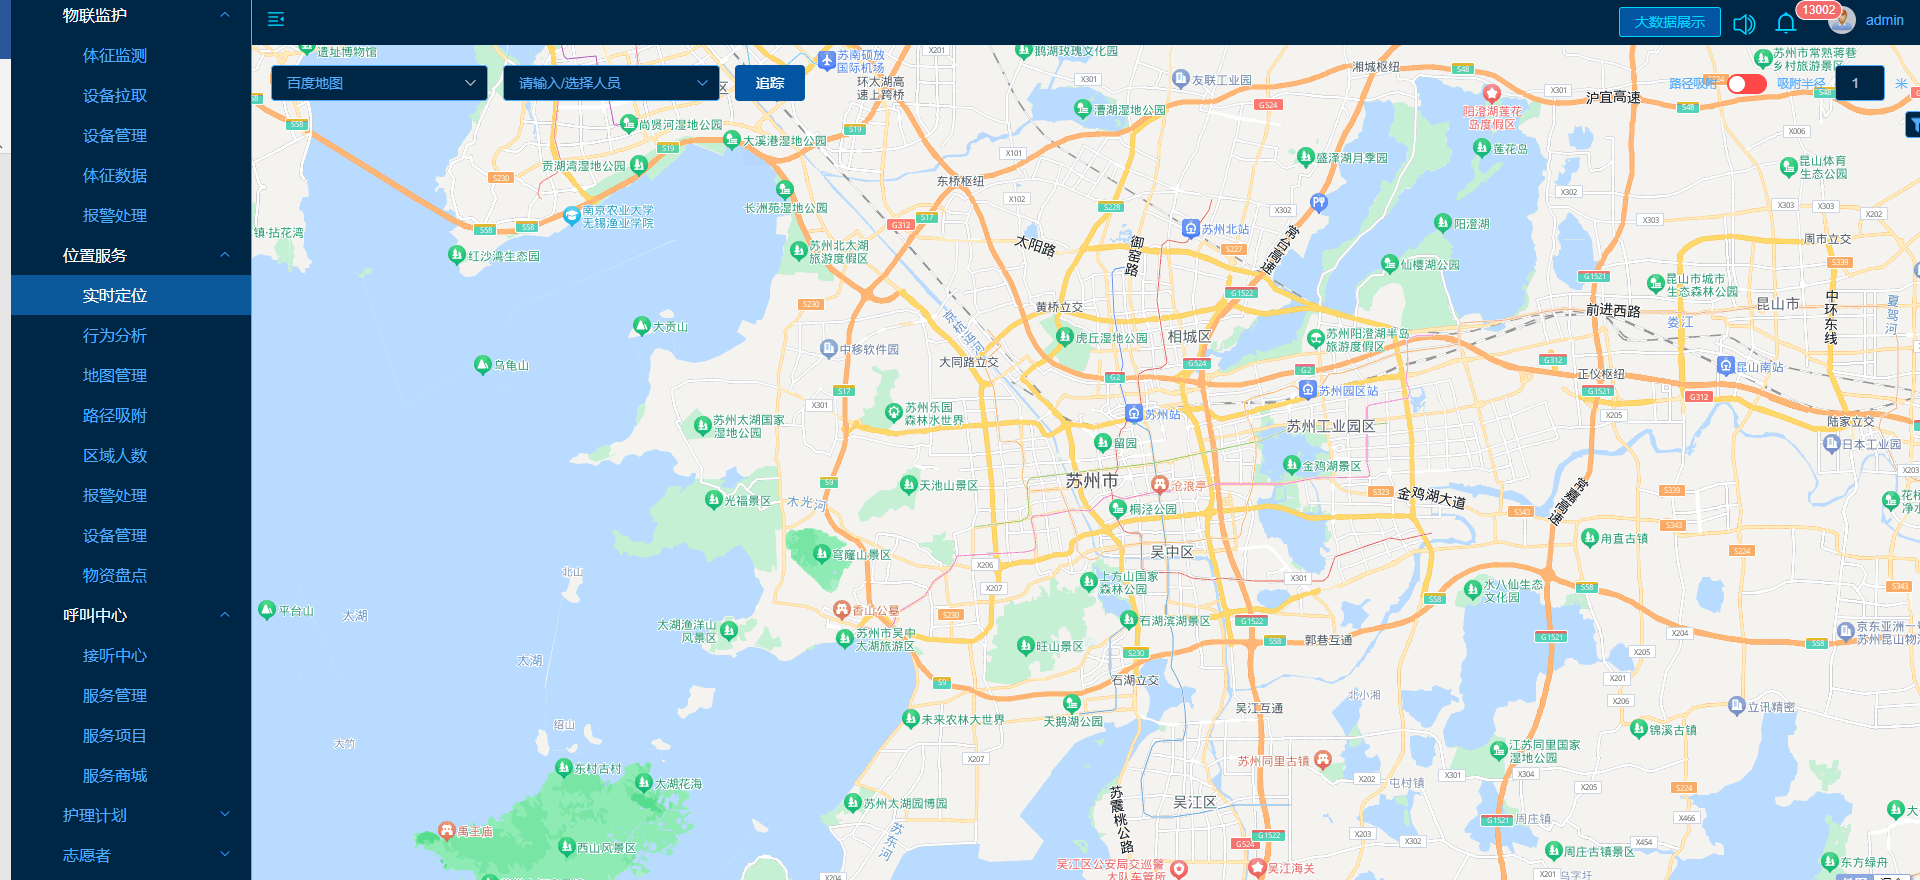Click the 昆山南站 station marker
Image resolution: width=1920 pixels, height=880 pixels.
[x=1725, y=365]
